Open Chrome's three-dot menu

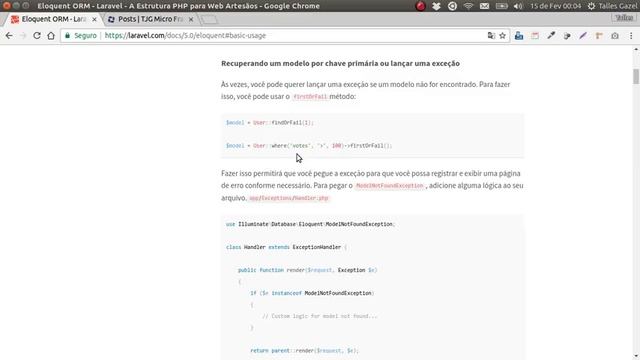[631, 36]
